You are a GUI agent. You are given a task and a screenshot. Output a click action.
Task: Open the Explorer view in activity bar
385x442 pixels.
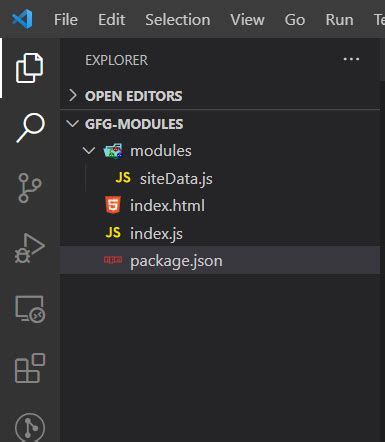[29, 68]
